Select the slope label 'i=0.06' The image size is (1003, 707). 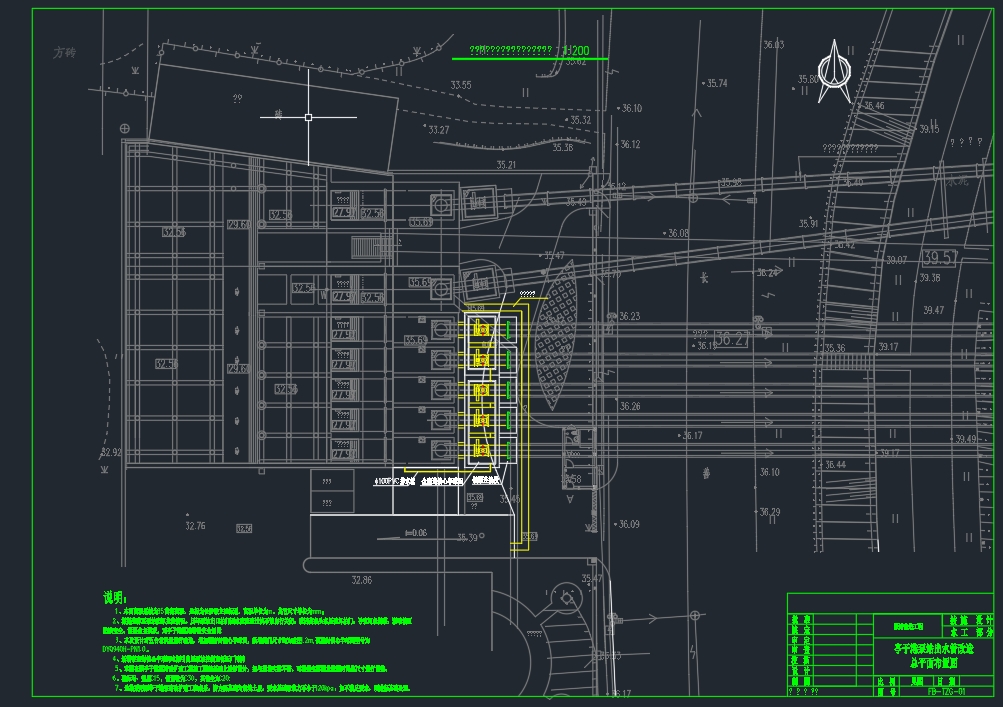click(x=416, y=532)
